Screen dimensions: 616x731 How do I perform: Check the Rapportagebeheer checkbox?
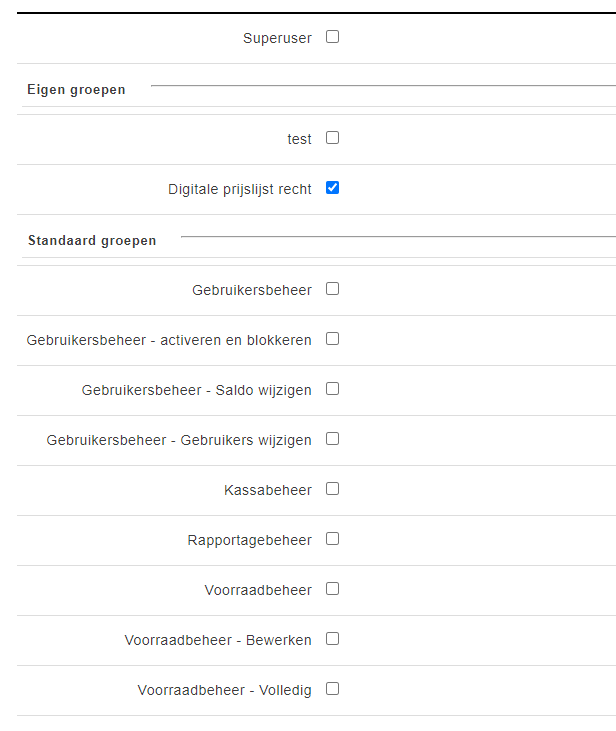(333, 539)
